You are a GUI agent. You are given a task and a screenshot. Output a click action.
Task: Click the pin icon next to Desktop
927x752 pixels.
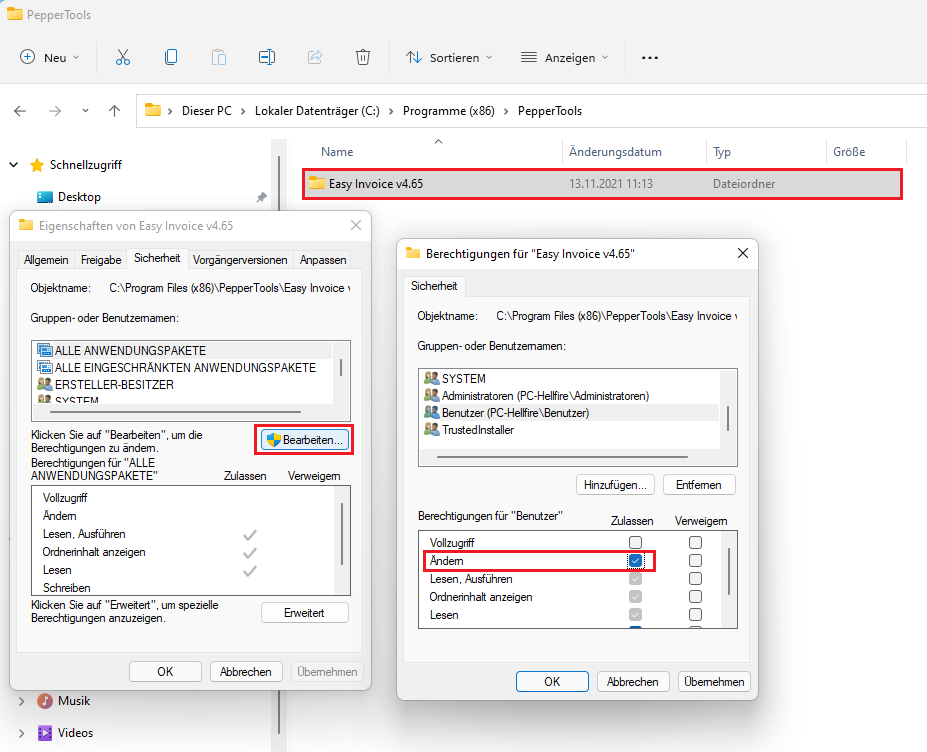261,197
